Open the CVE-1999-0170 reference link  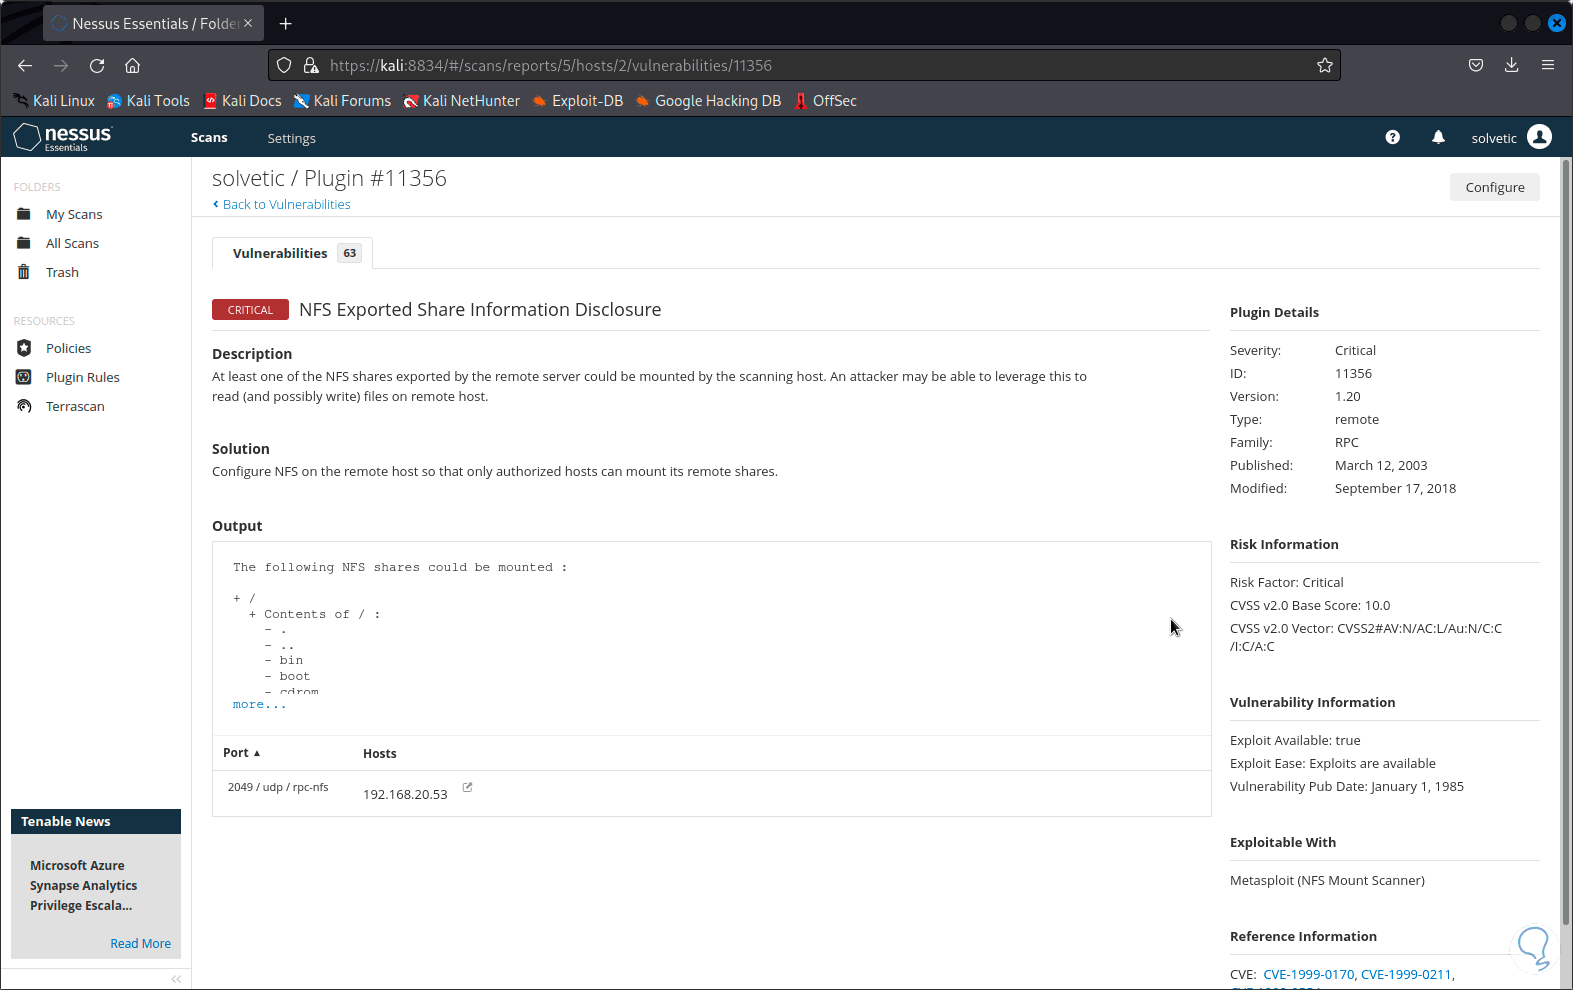pyautogui.click(x=1308, y=974)
